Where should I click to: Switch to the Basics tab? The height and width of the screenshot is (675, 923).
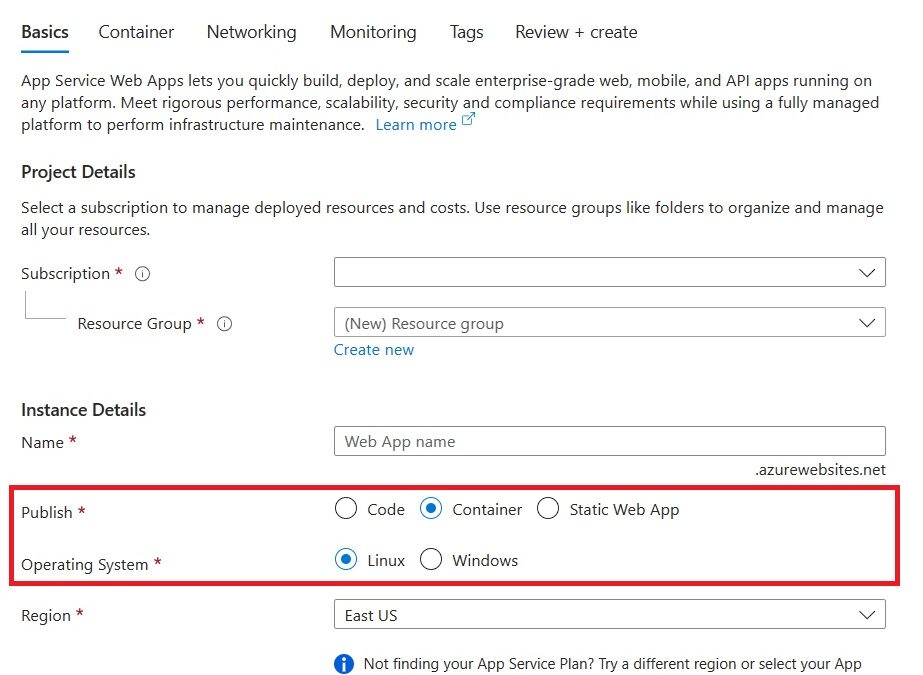45,32
